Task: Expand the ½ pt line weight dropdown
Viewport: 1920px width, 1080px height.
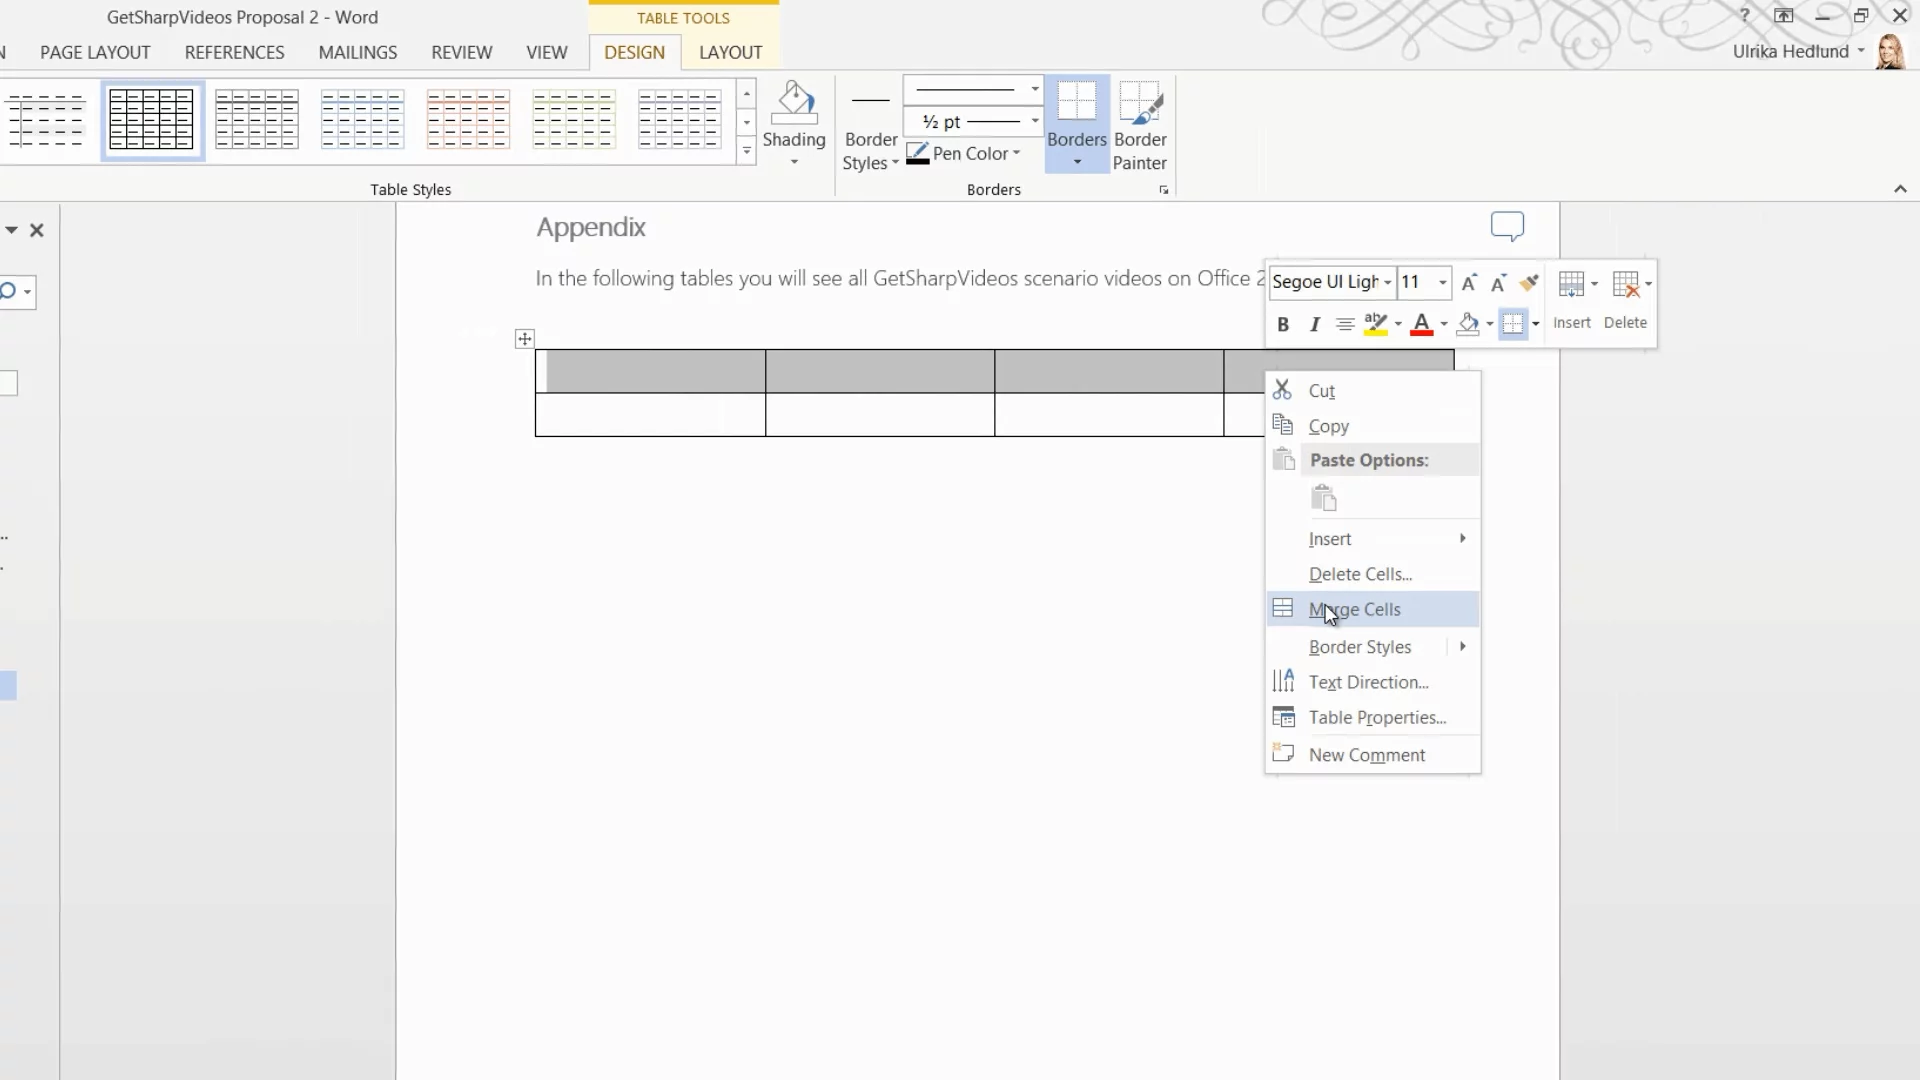Action: (x=1034, y=121)
